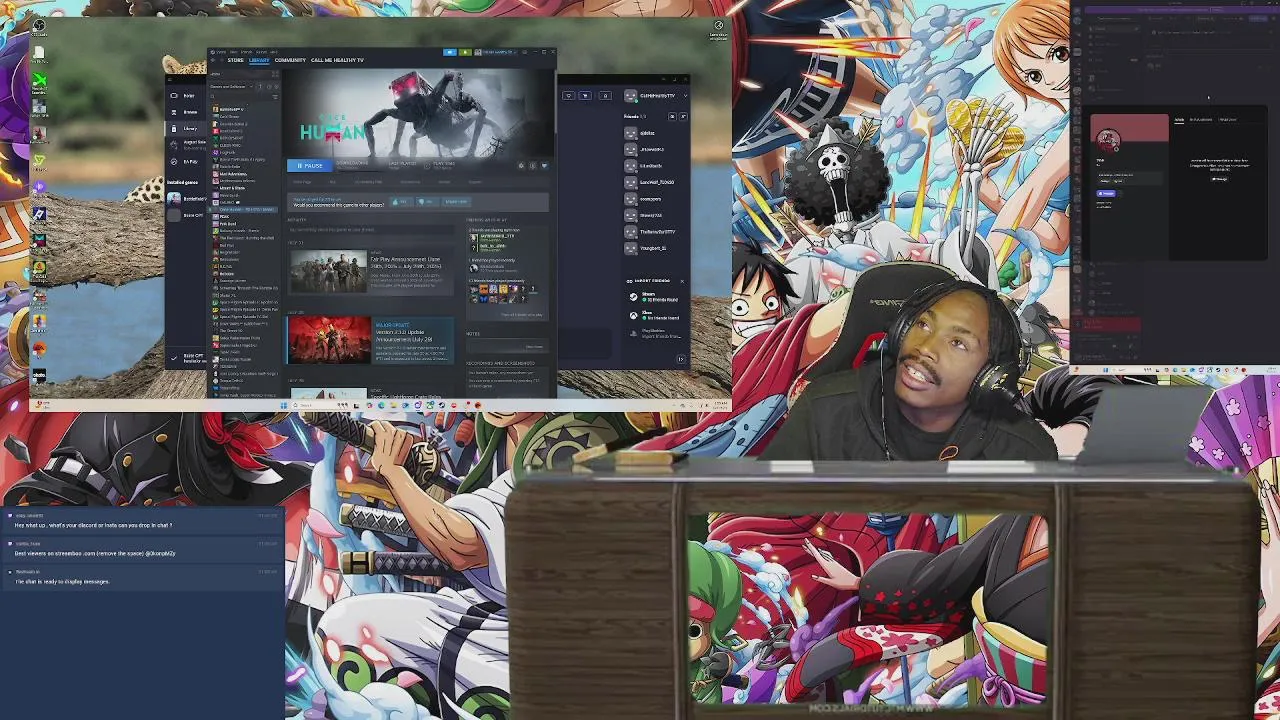Click the taskbar search box
The image size is (1280, 720).
(321, 405)
